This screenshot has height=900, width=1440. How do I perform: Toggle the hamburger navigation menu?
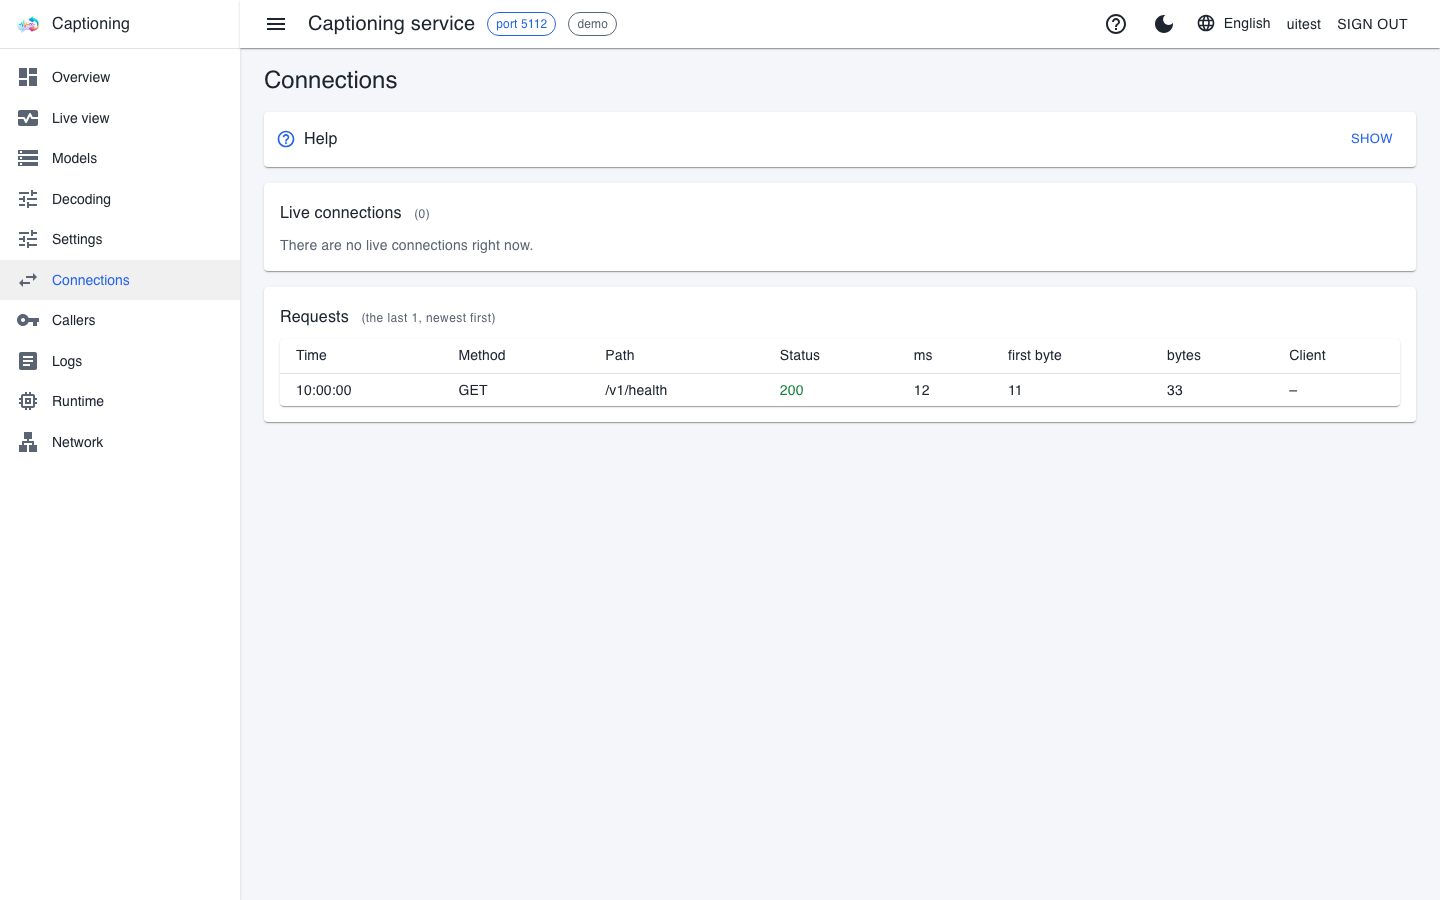(x=276, y=24)
